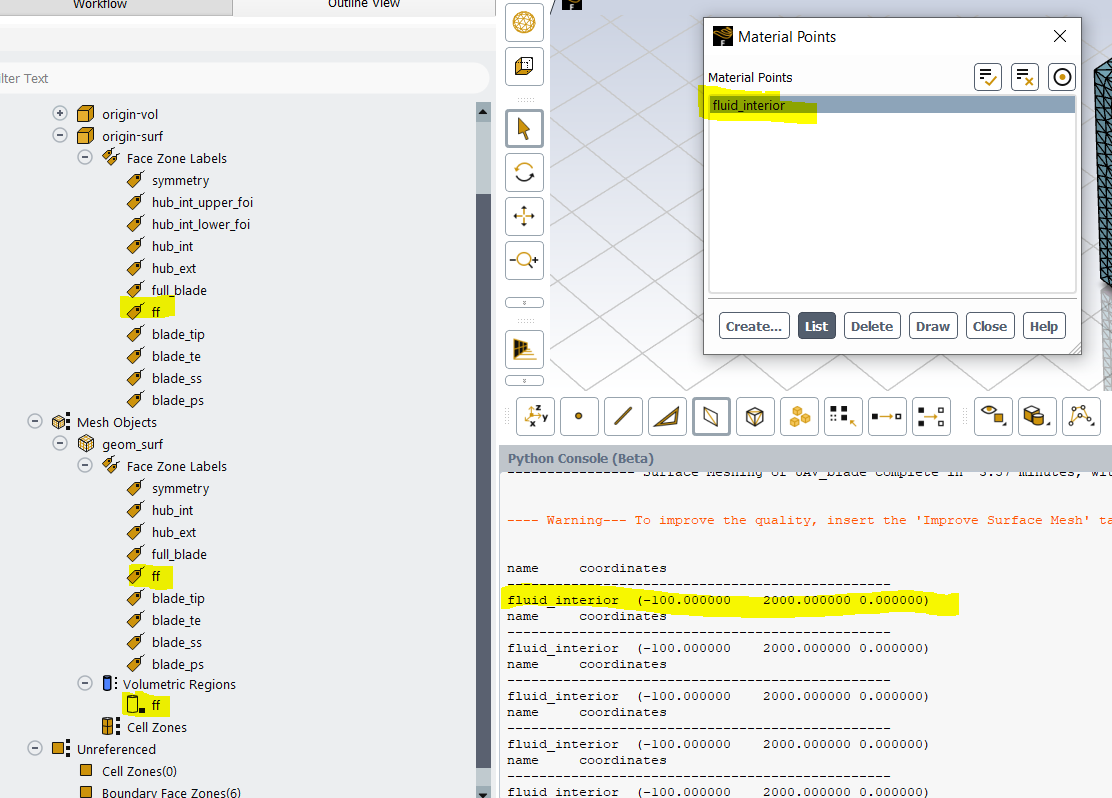Click the Delete button in Material Points
This screenshot has height=798, width=1112.
coord(872,326)
